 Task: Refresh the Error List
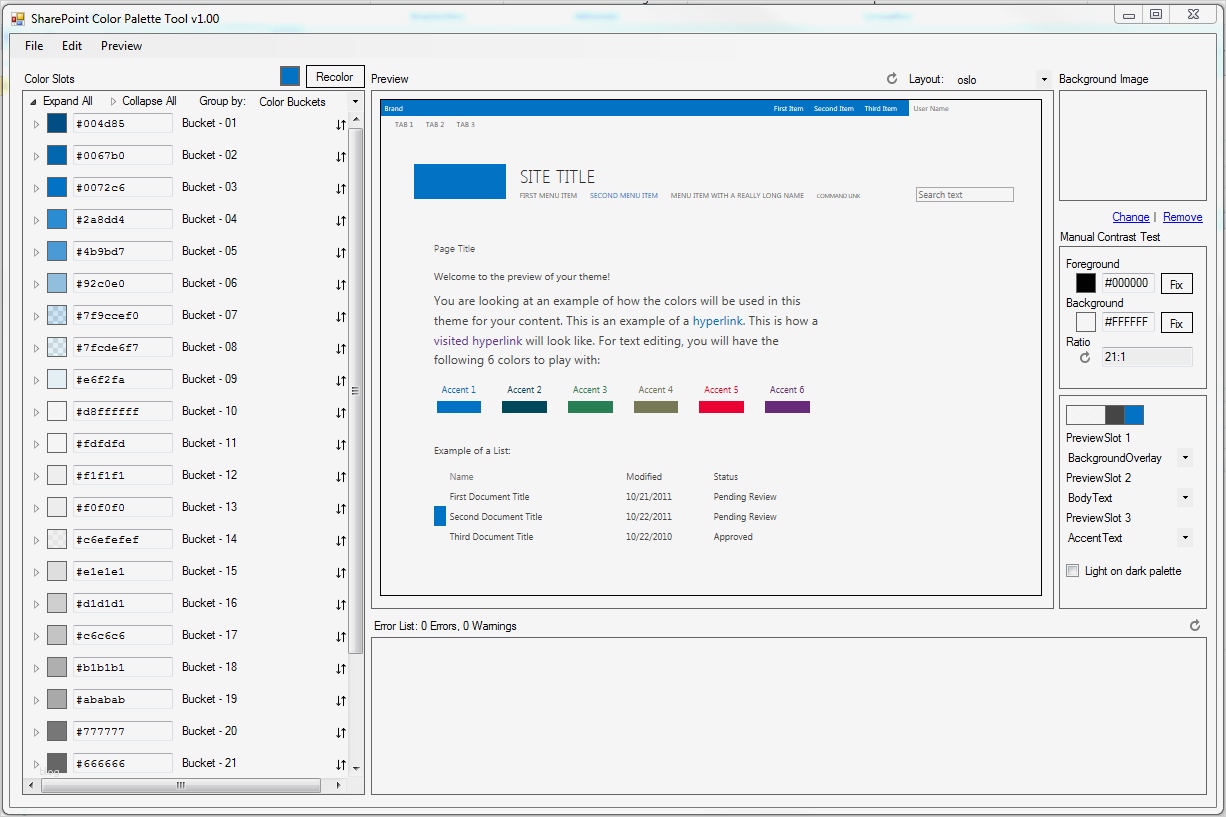click(x=1195, y=625)
